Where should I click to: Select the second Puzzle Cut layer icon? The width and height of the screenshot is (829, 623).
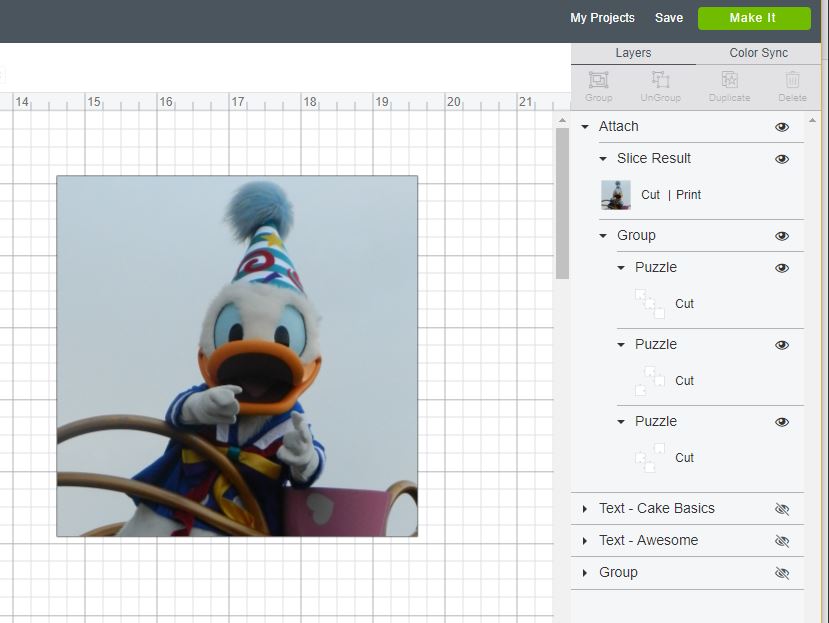click(650, 381)
